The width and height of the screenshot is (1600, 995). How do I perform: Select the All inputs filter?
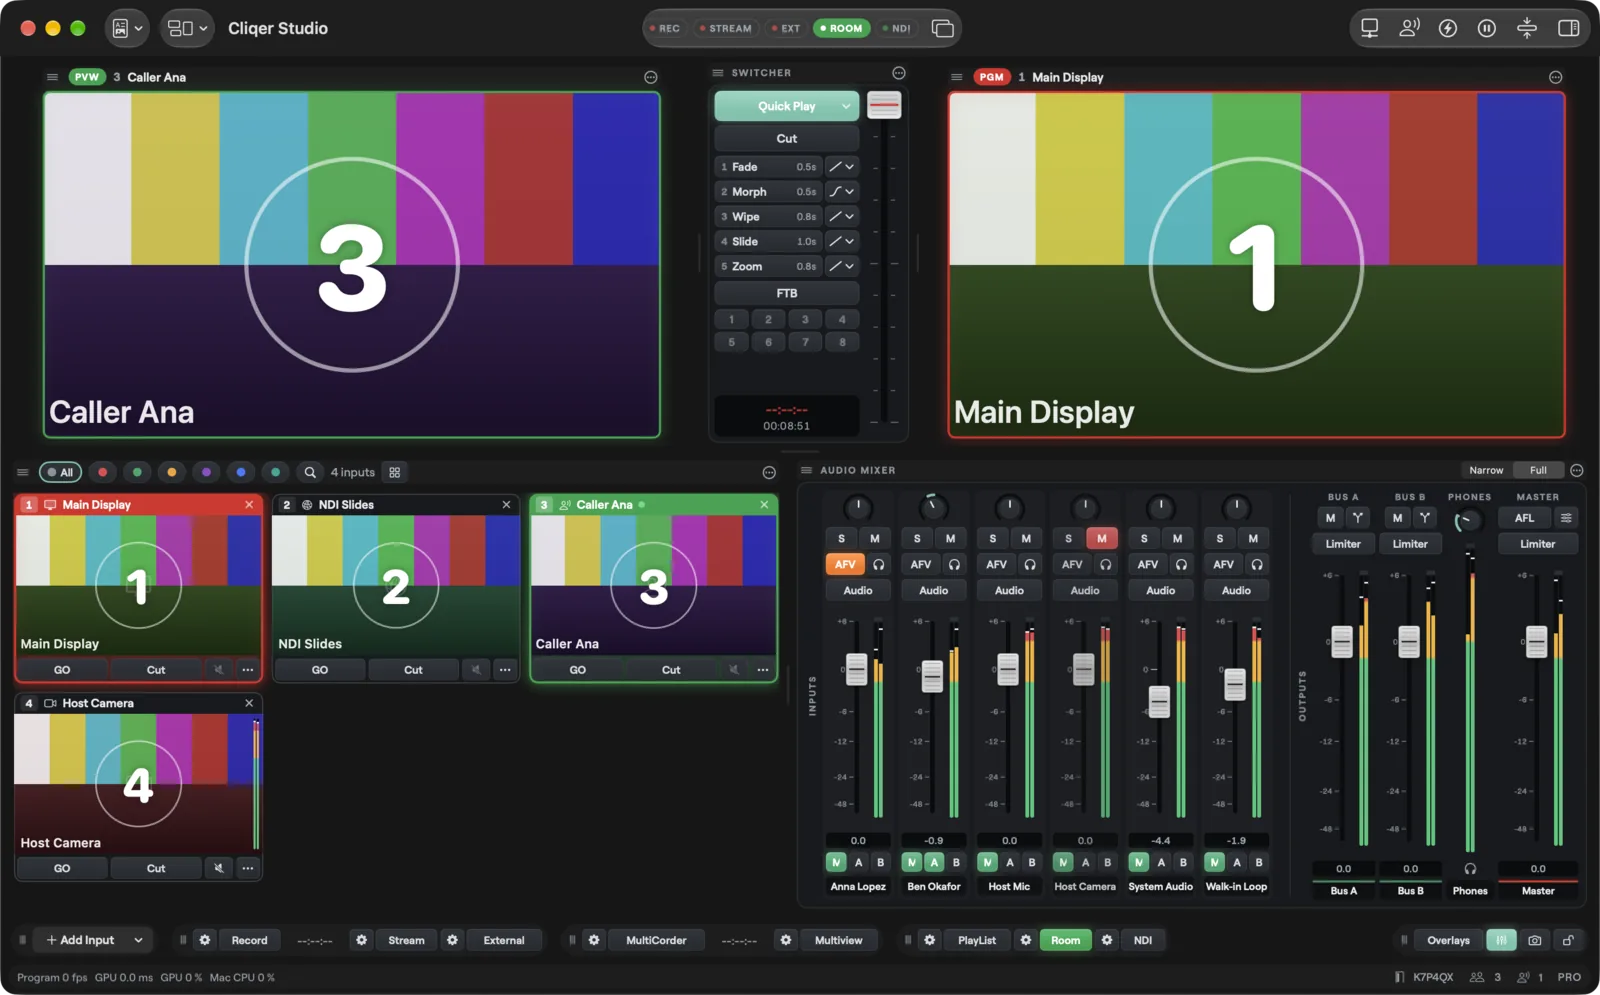pyautogui.click(x=60, y=472)
